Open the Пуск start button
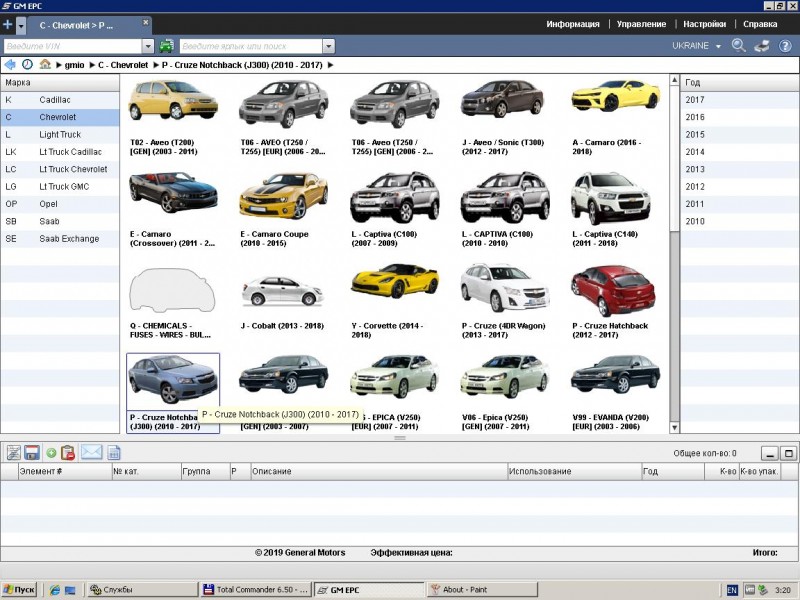This screenshot has width=800, height=600. click(19, 590)
